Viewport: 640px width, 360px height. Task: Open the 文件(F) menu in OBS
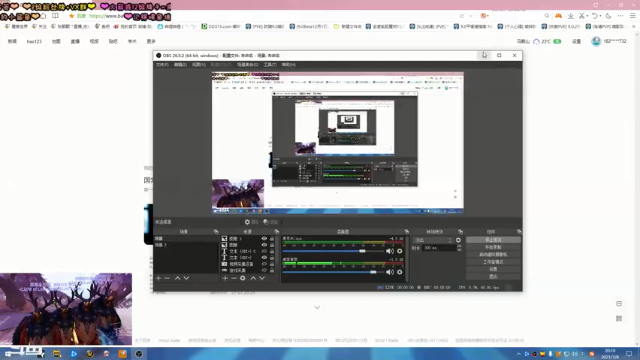(162, 64)
